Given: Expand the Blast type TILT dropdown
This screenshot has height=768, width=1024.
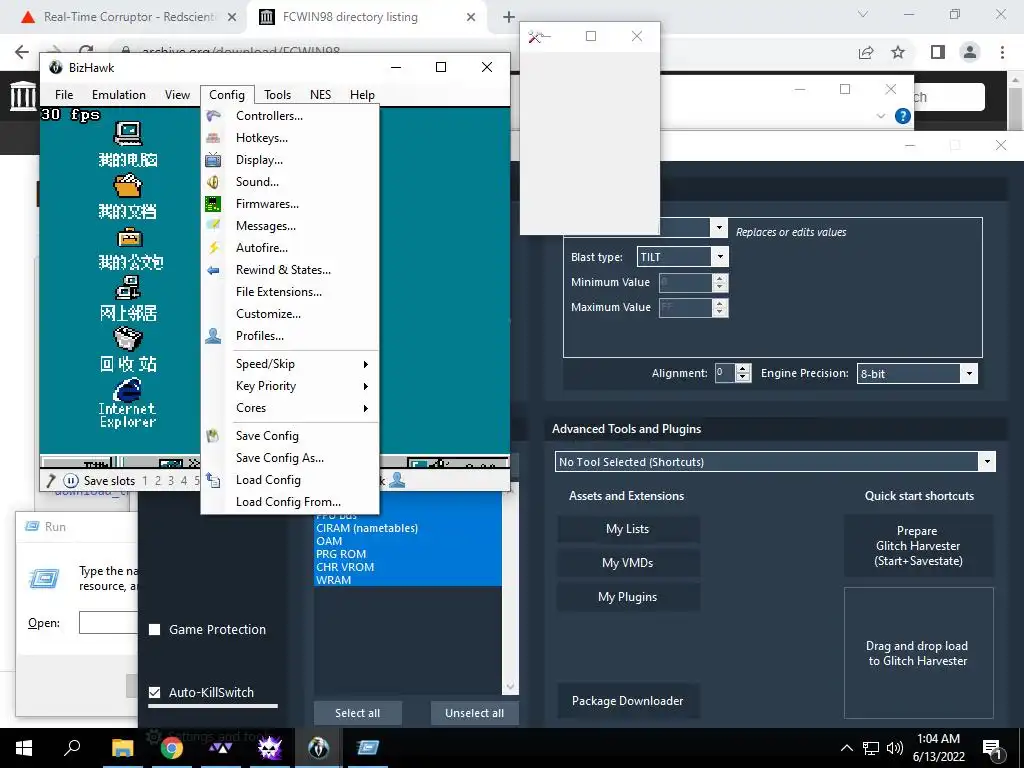Looking at the screenshot, I should tap(720, 257).
